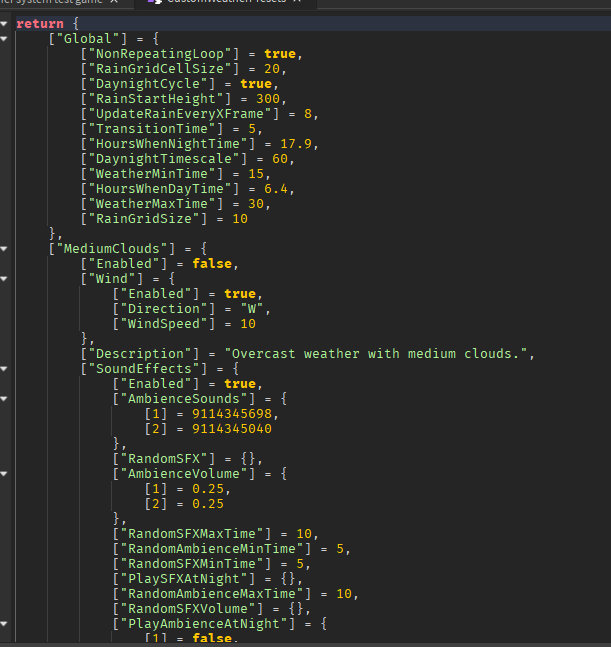Click the "RandomSFXVolume" key
611x647 pixels.
(x=188, y=609)
